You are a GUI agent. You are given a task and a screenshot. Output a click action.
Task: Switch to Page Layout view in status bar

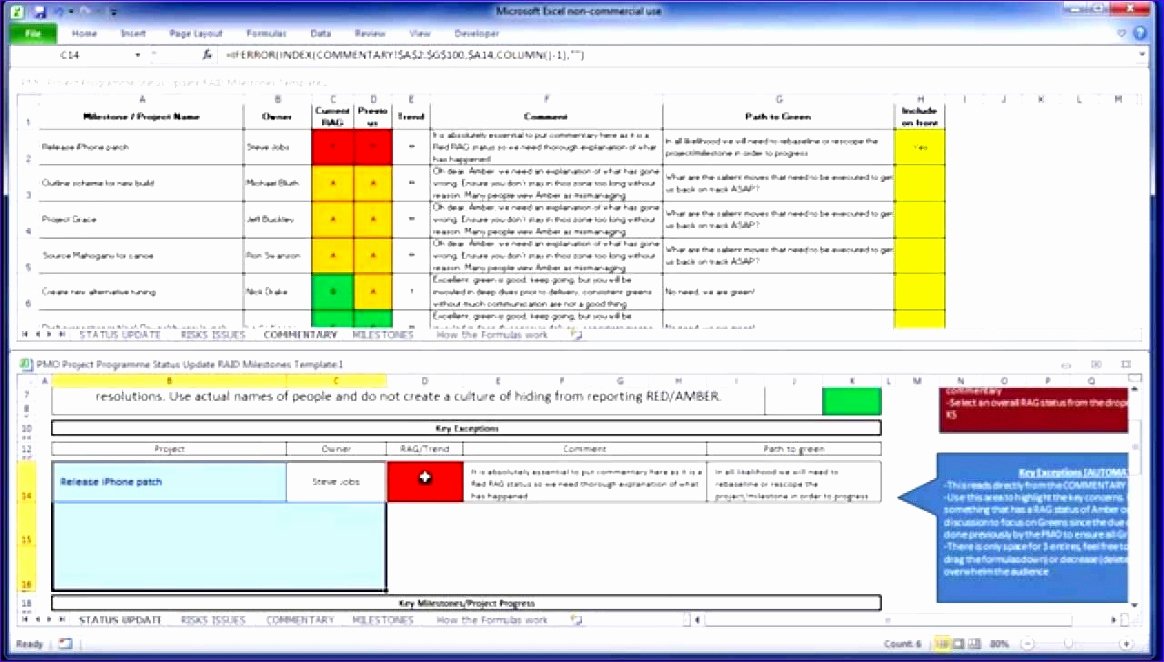click(x=959, y=643)
